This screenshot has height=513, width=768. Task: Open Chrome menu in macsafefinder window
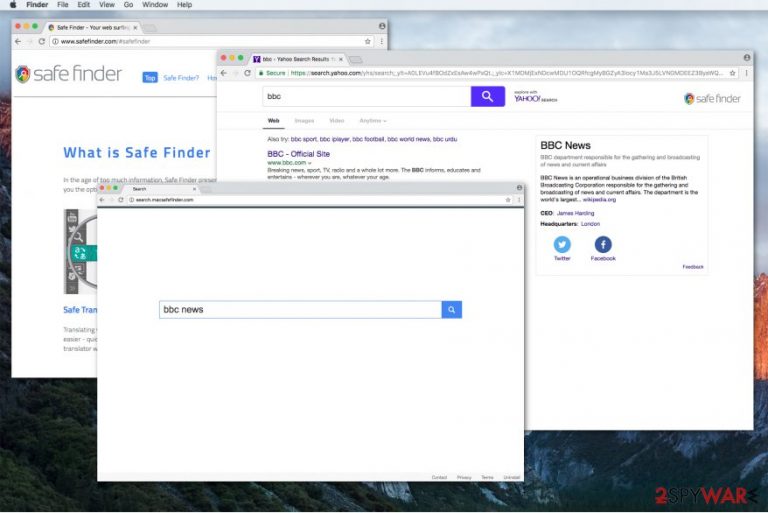pyautogui.click(x=519, y=200)
